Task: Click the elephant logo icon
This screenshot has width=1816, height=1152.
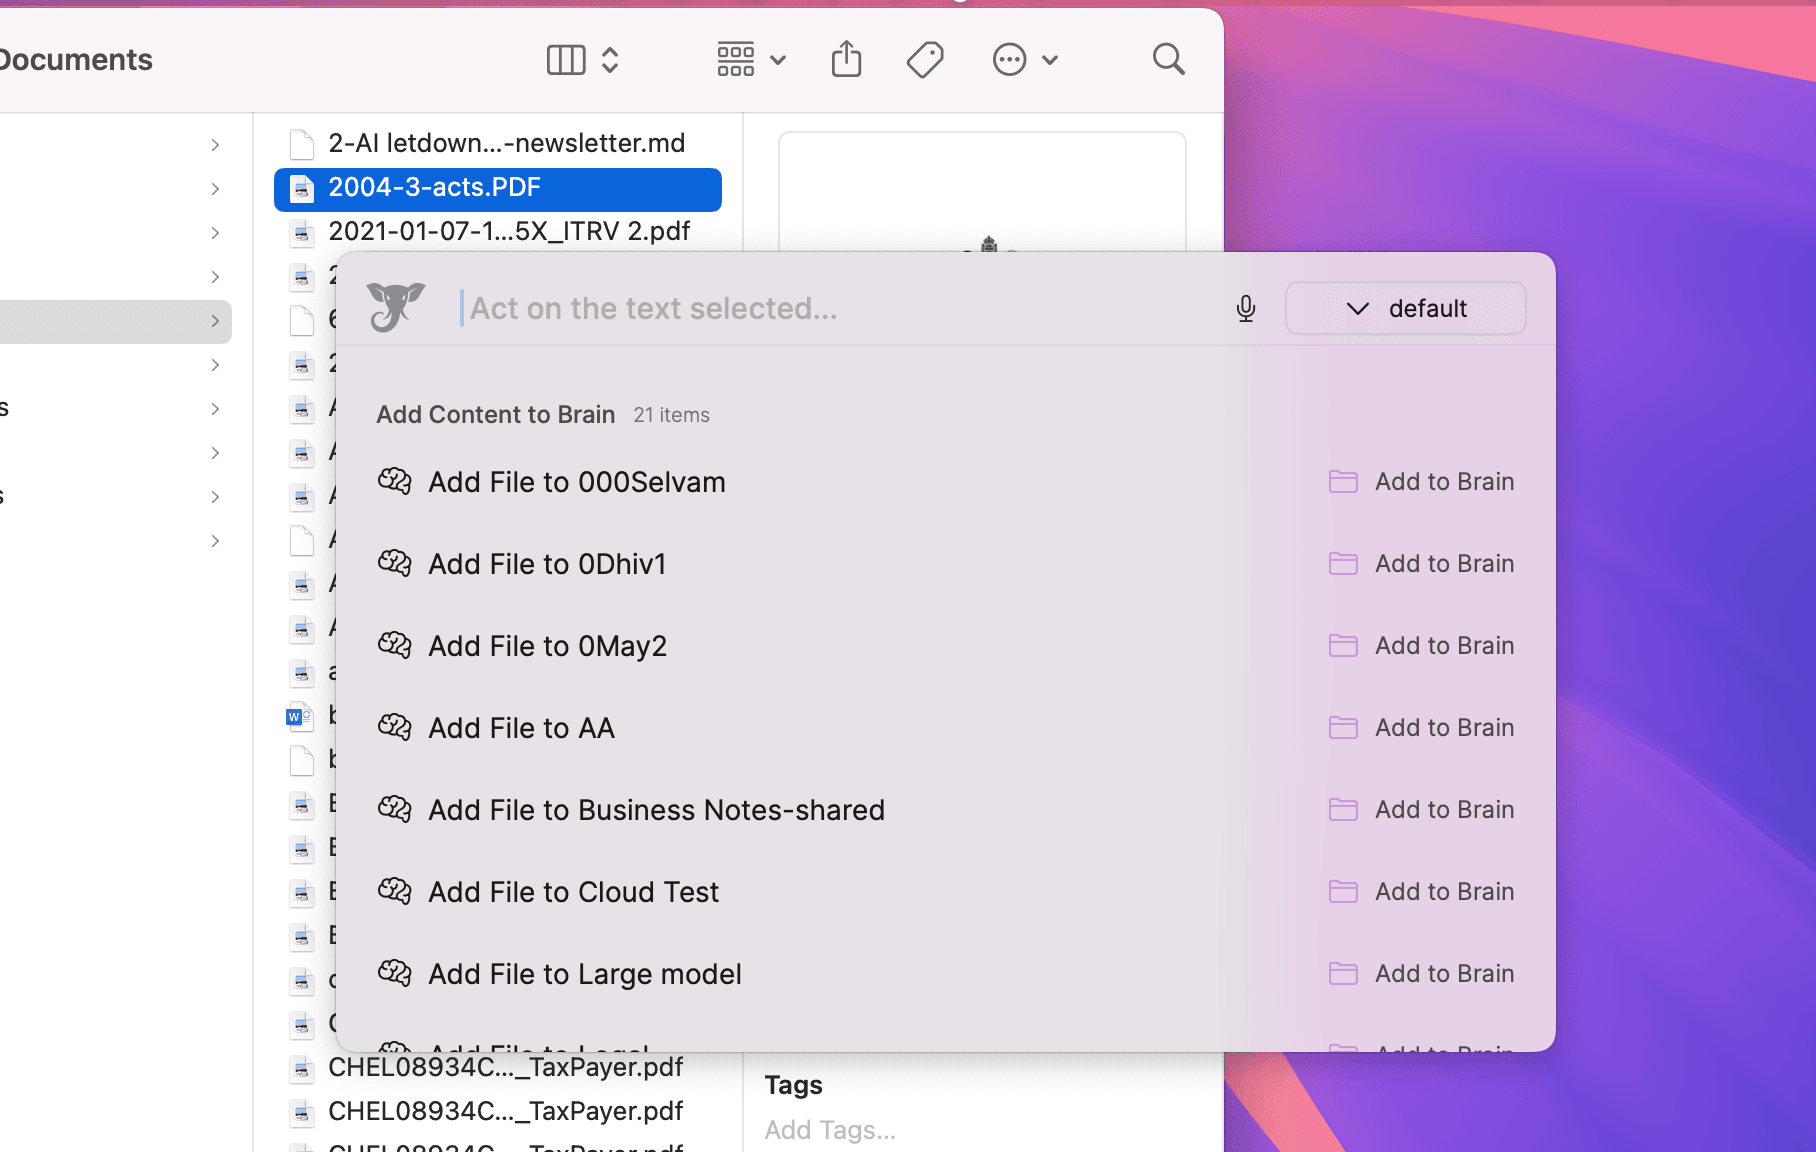Action: [395, 307]
